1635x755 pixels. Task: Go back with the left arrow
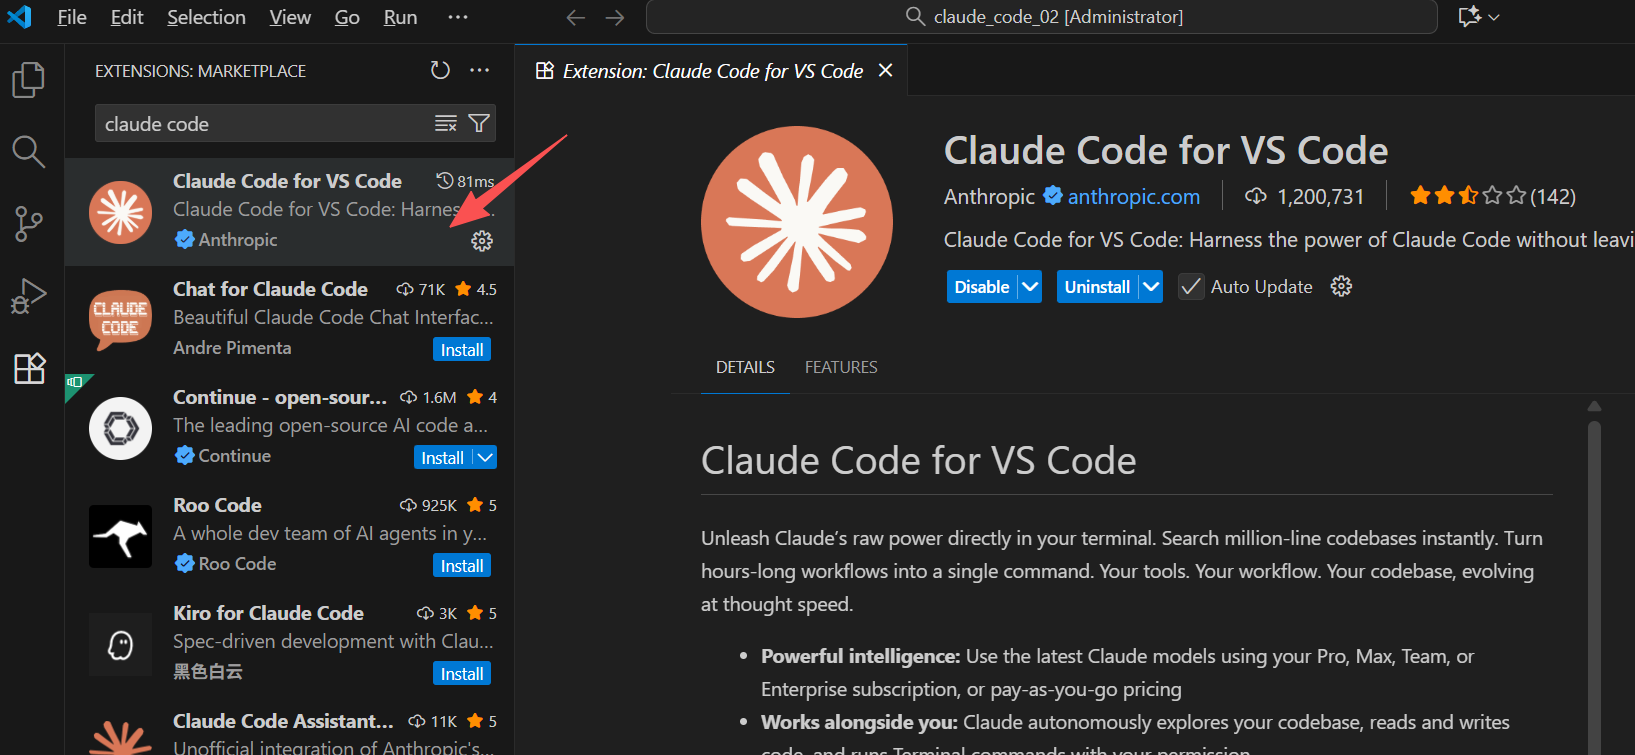tap(575, 17)
